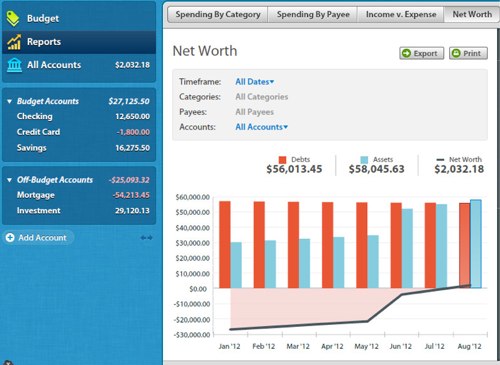Click the Mar '12 axis label
The image size is (500, 365).
coord(298,346)
